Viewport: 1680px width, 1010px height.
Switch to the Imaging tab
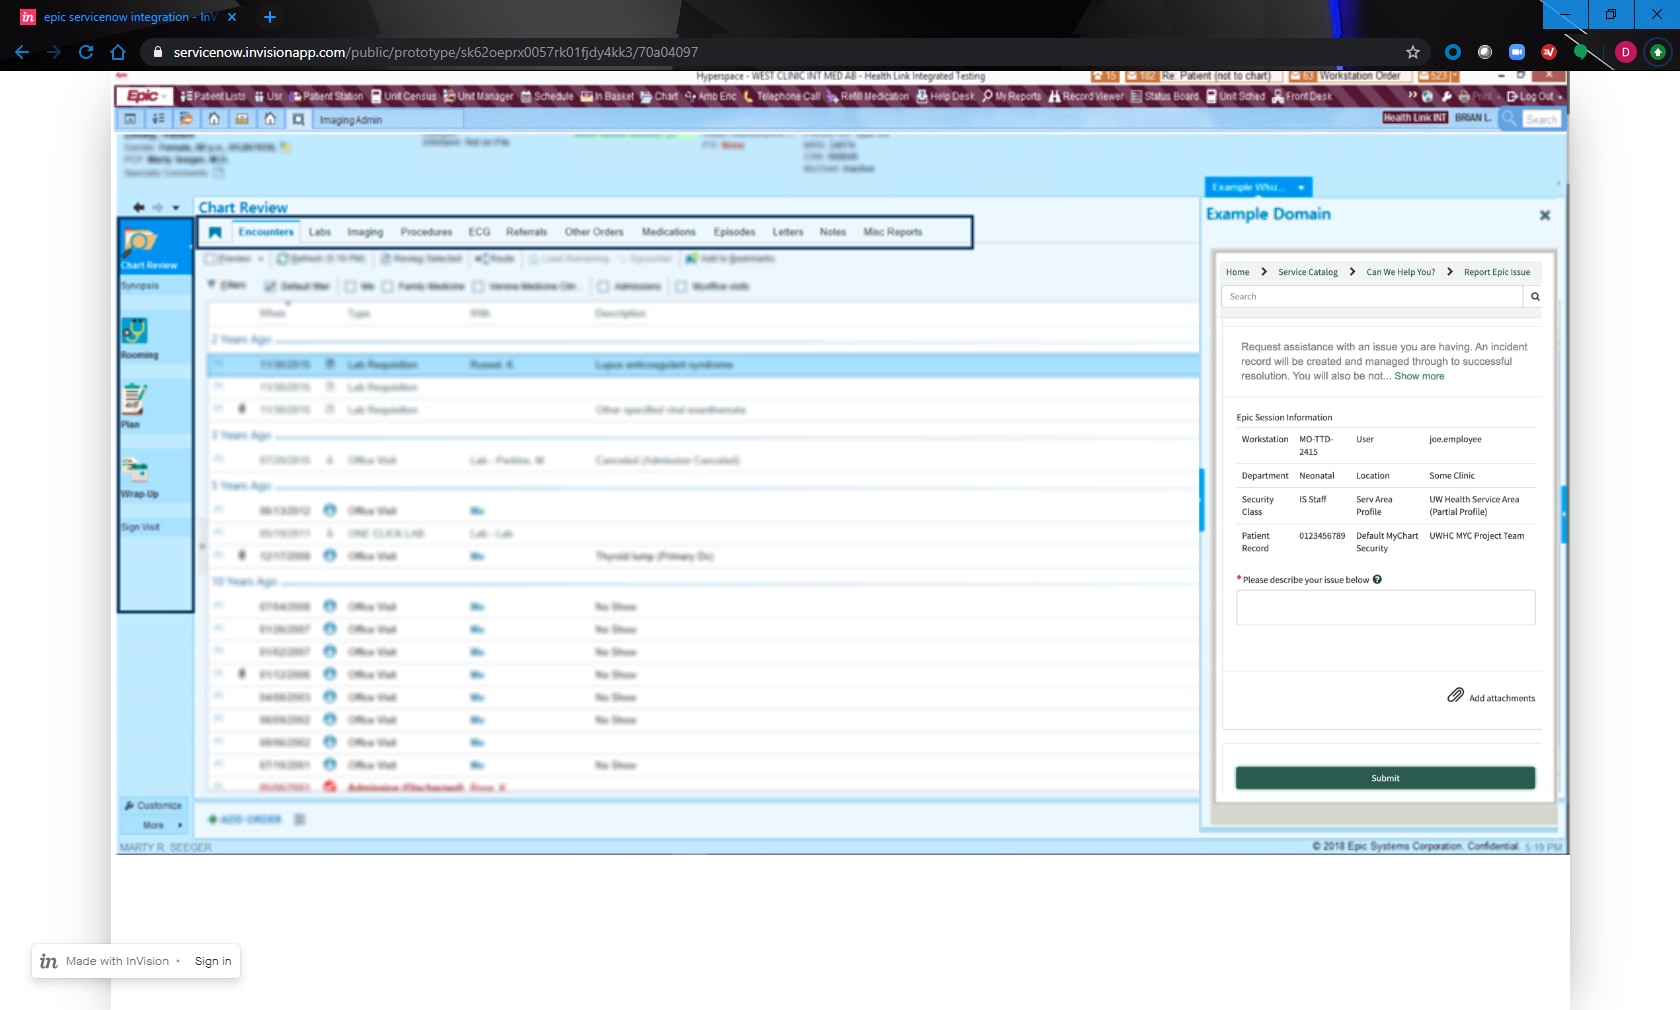[365, 232]
